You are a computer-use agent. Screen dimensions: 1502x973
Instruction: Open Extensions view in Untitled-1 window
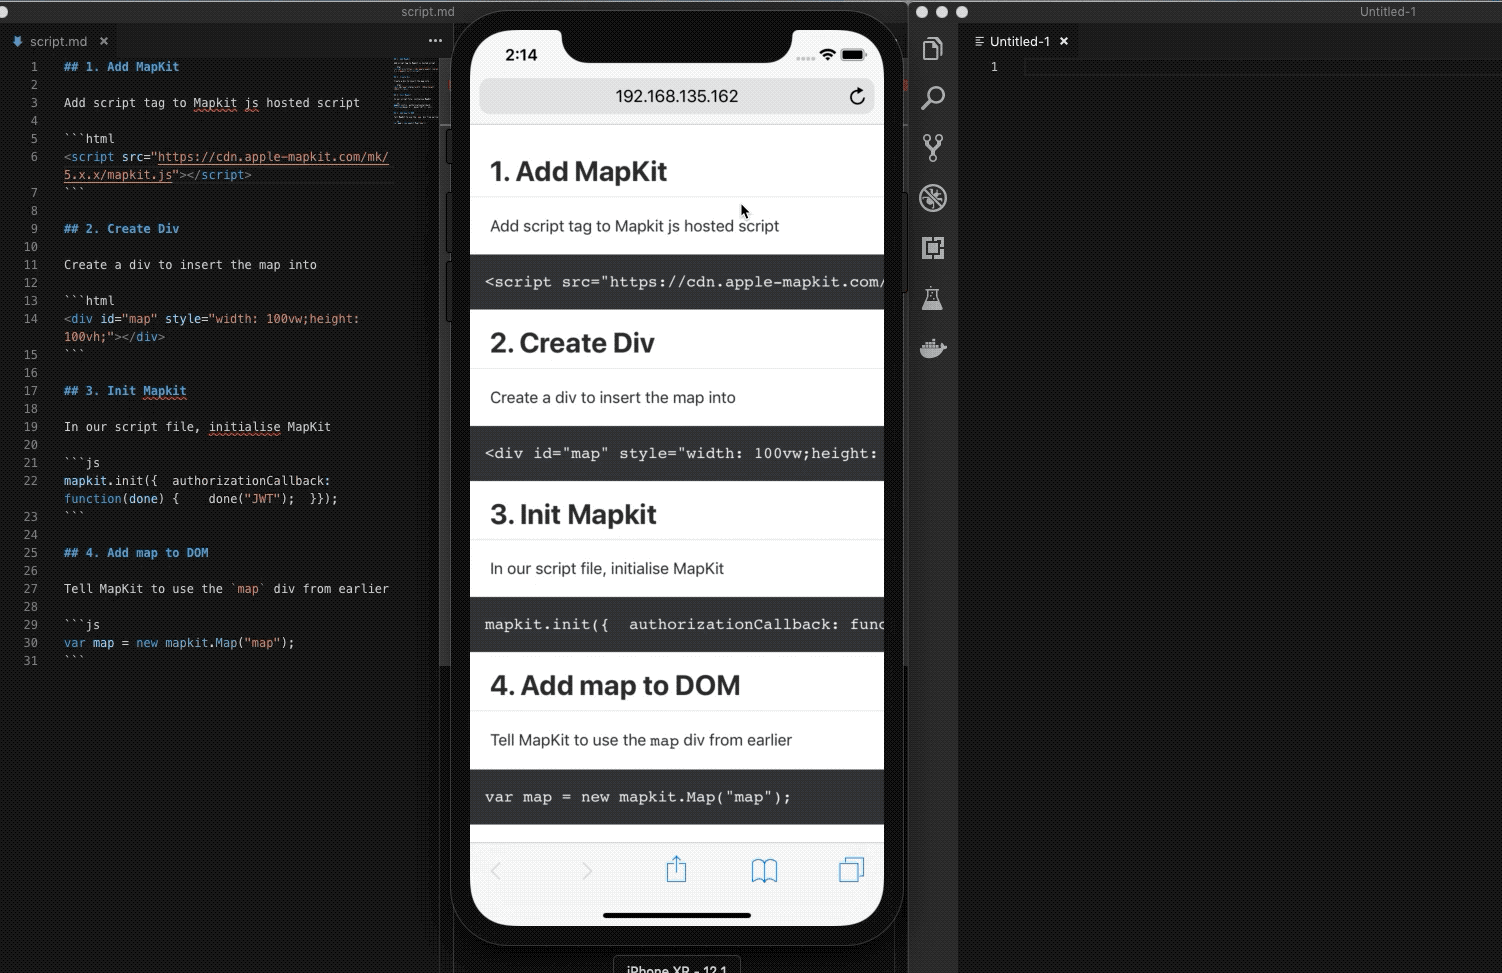coord(932,248)
